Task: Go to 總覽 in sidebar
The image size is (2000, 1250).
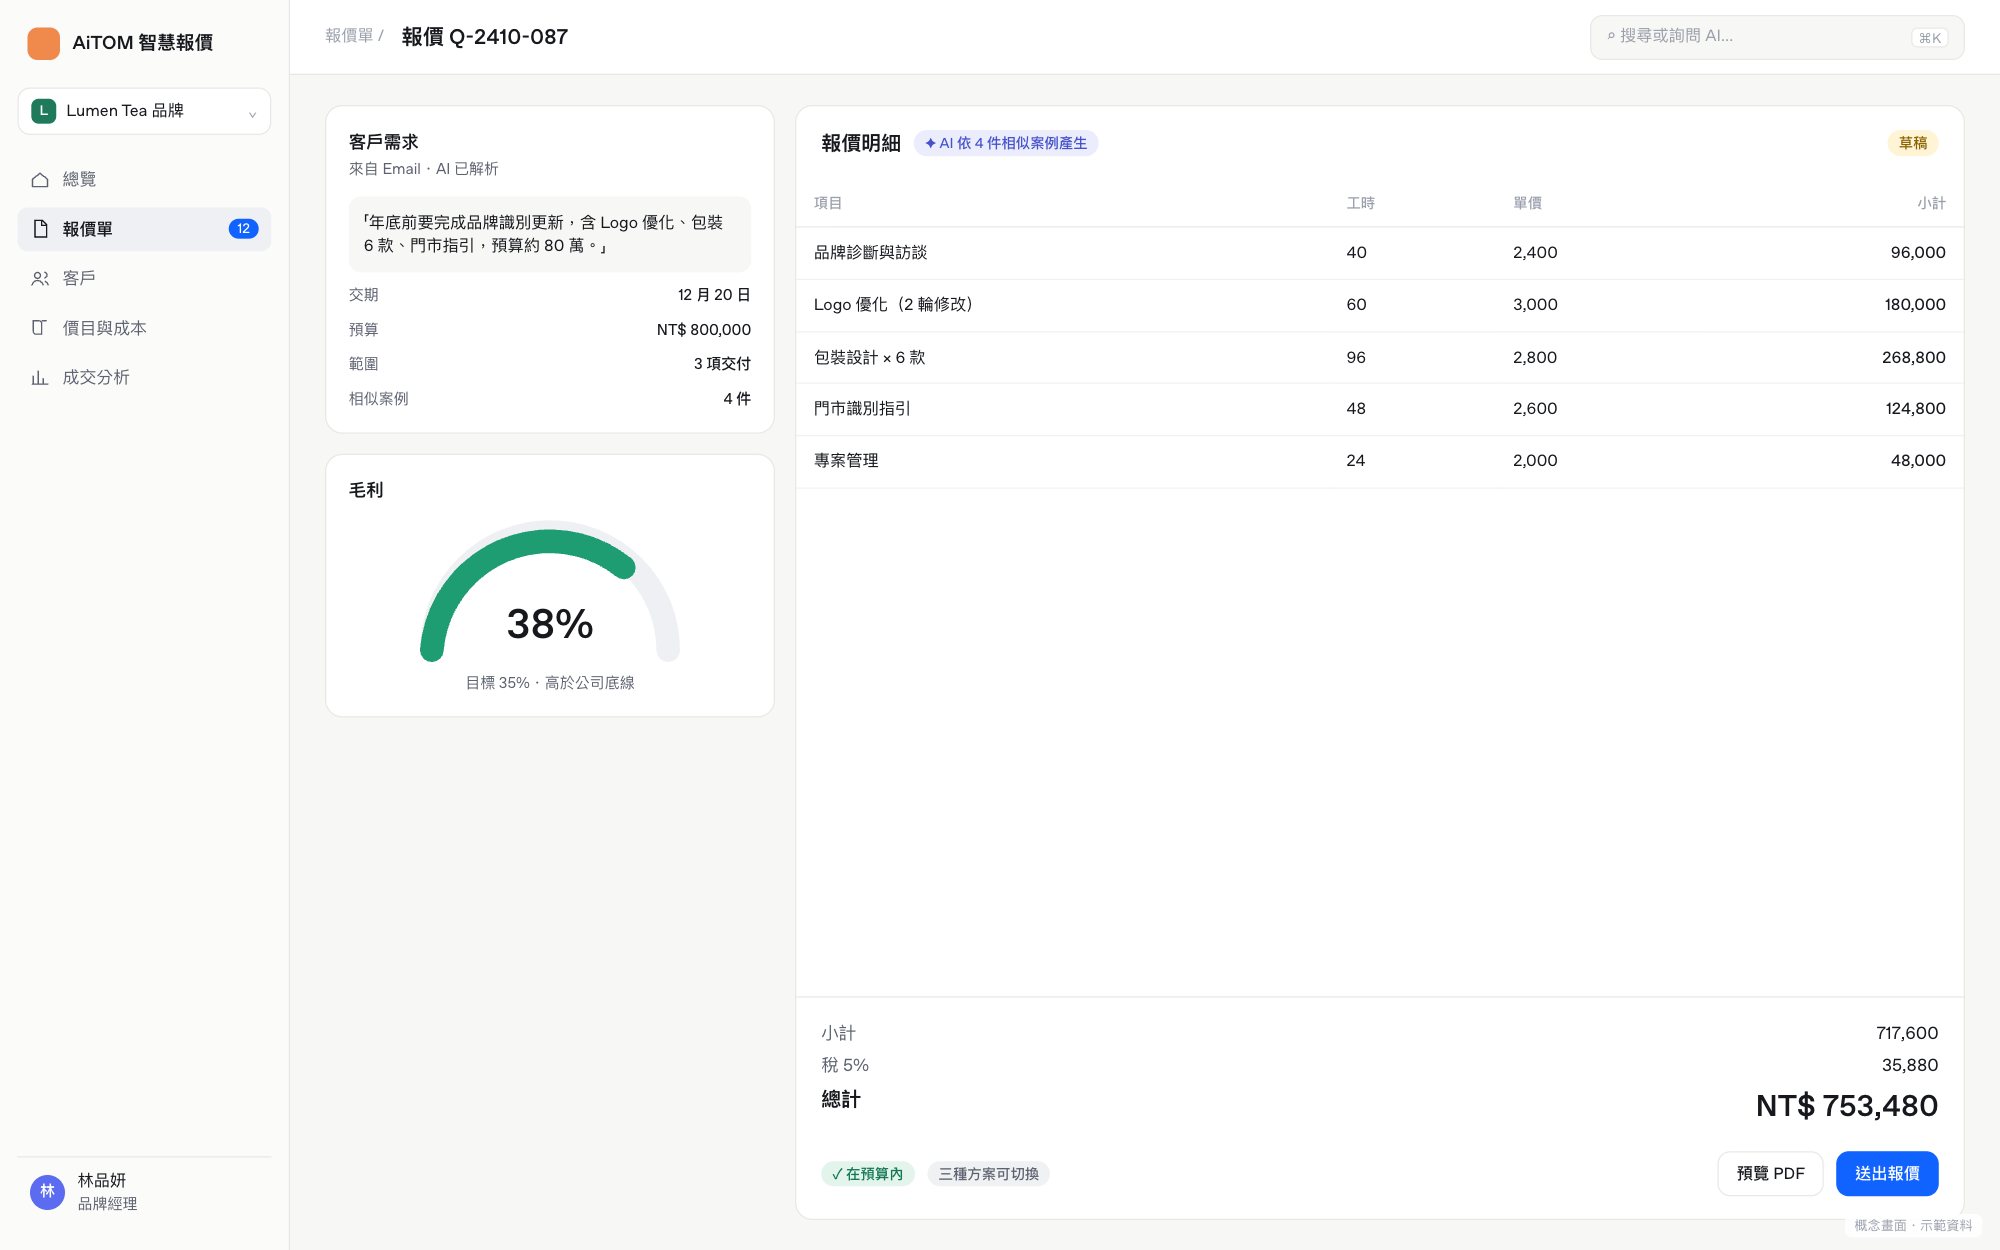Action: pyautogui.click(x=144, y=180)
